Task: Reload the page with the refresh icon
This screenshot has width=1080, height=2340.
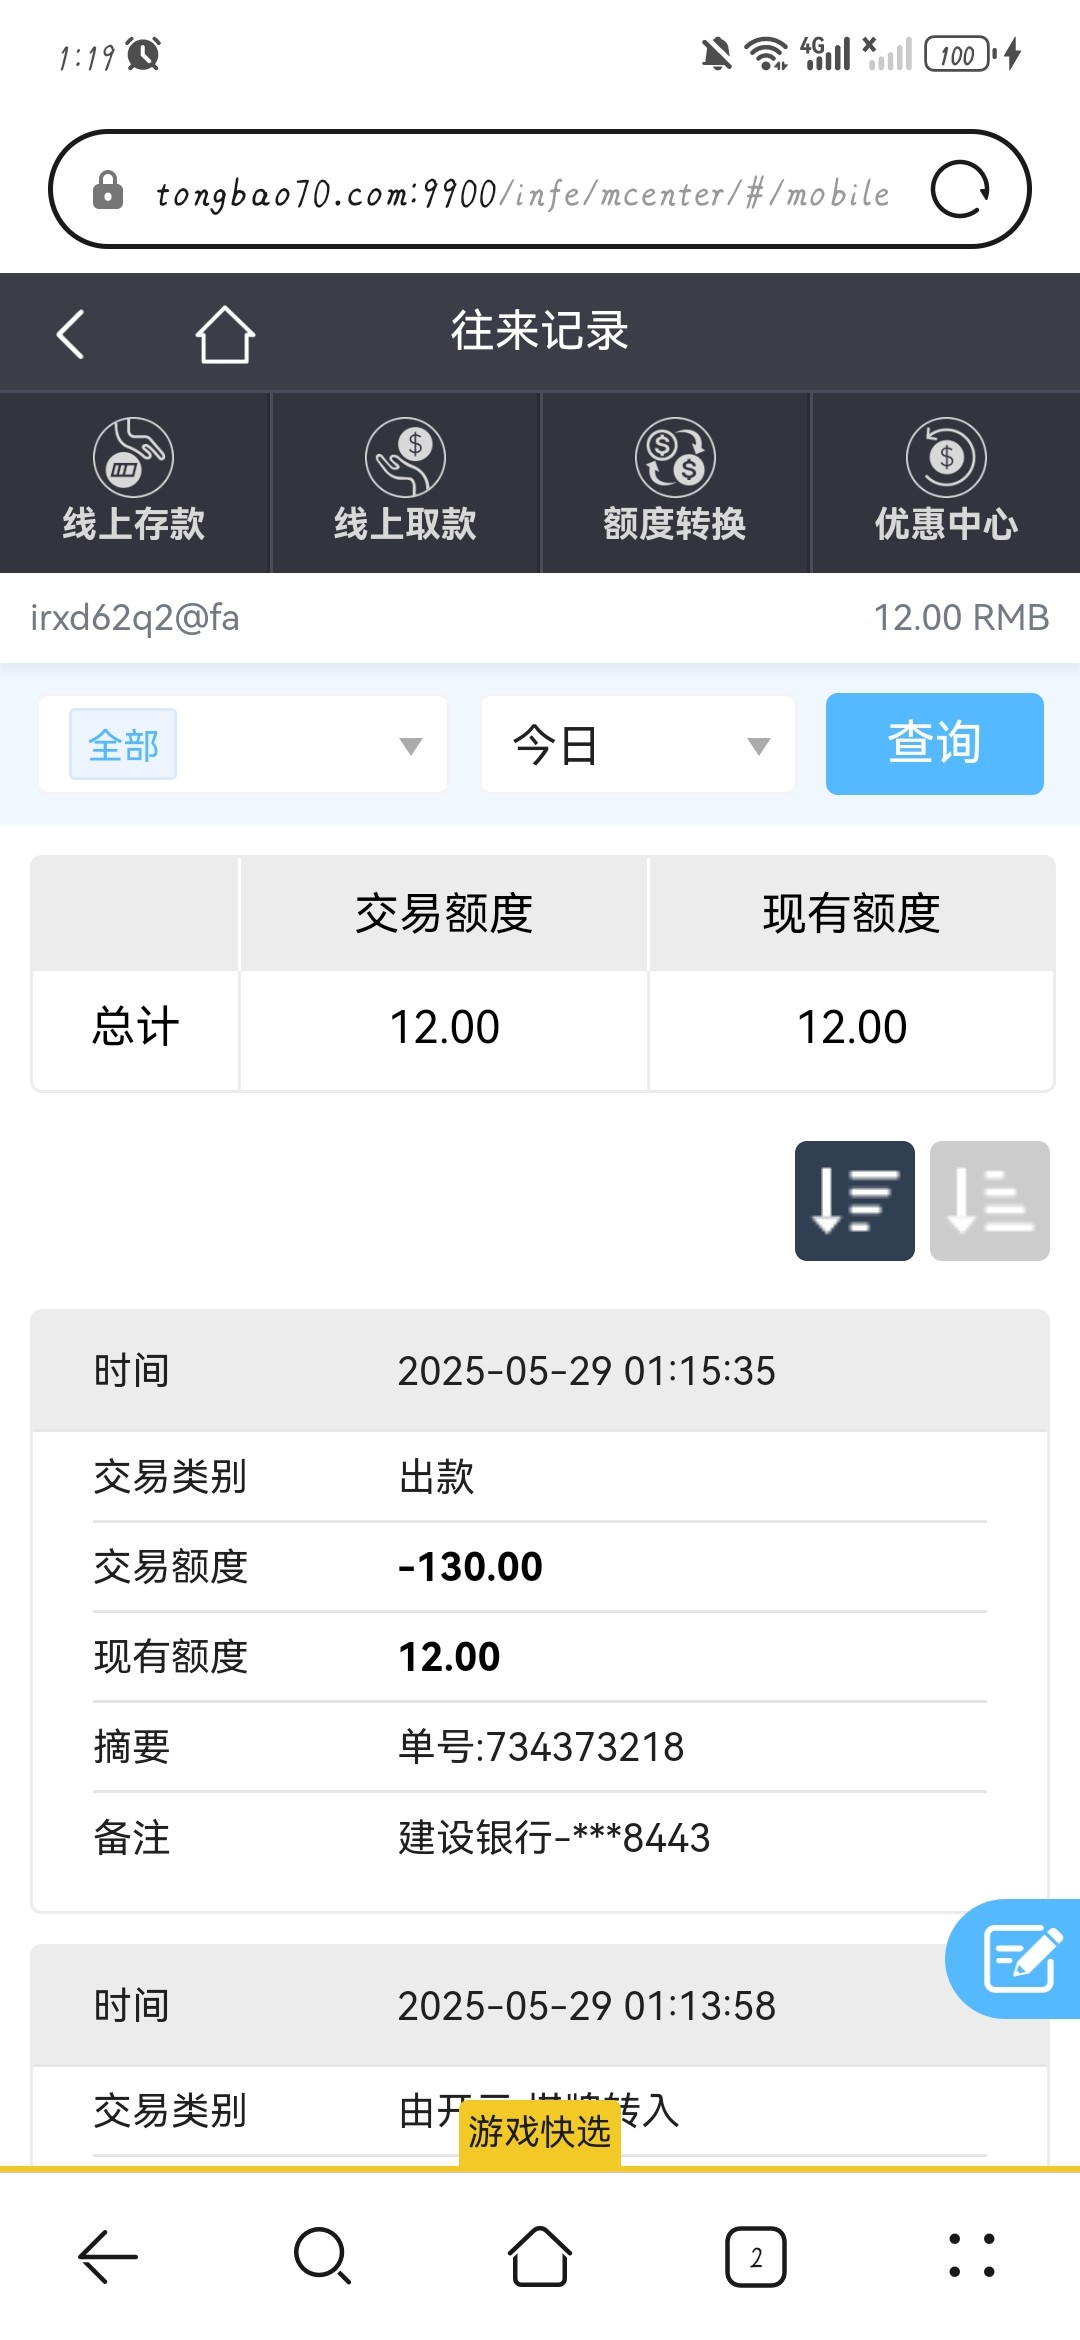Action: pos(960,190)
